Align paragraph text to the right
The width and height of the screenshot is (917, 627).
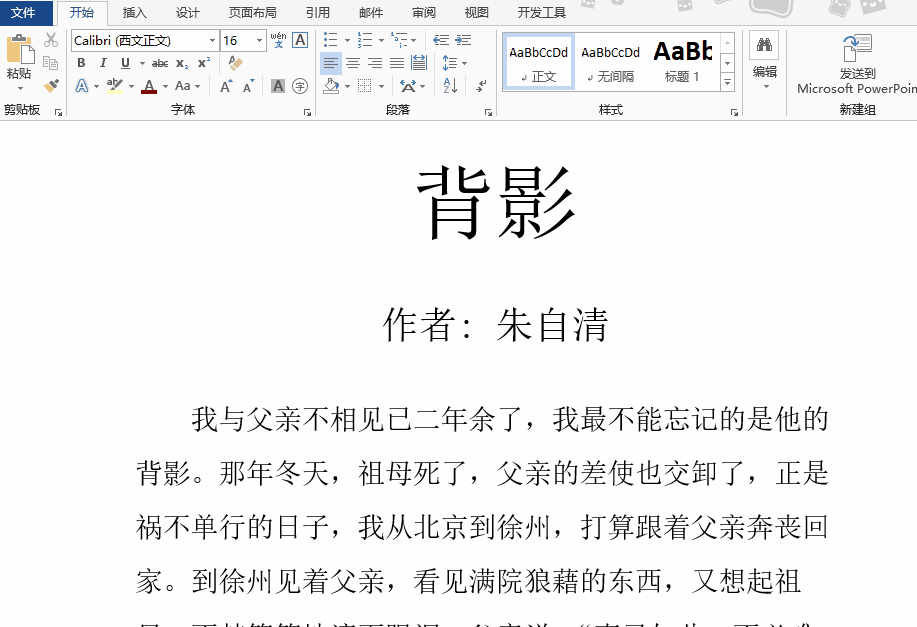tap(375, 63)
